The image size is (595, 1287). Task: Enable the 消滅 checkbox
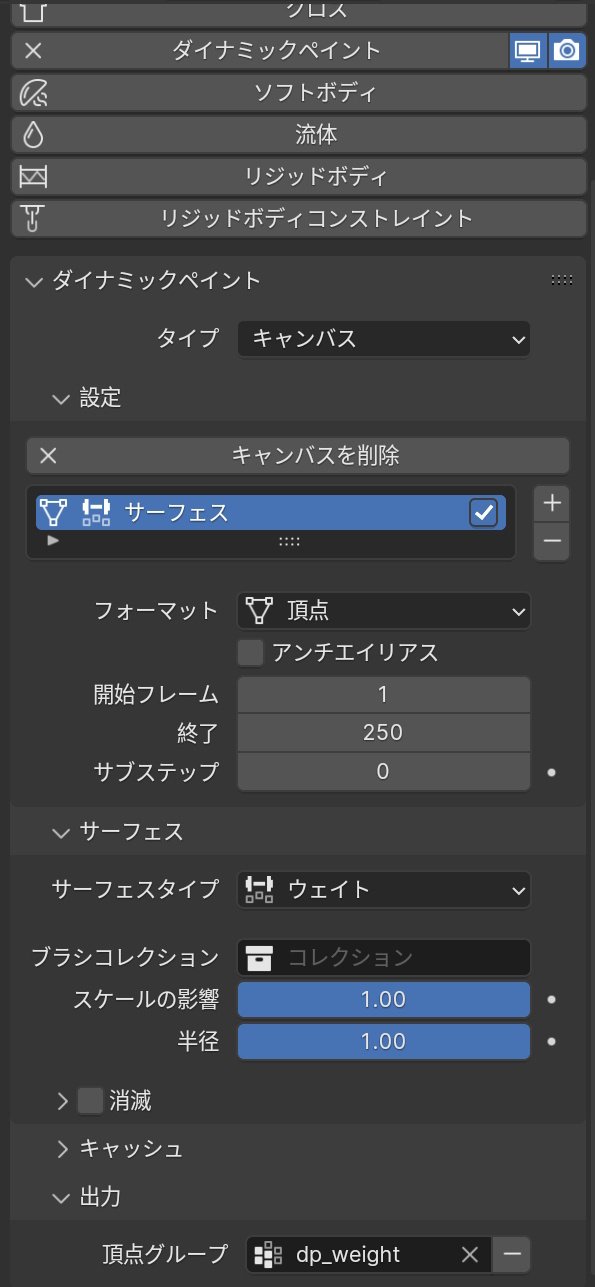coord(91,1101)
